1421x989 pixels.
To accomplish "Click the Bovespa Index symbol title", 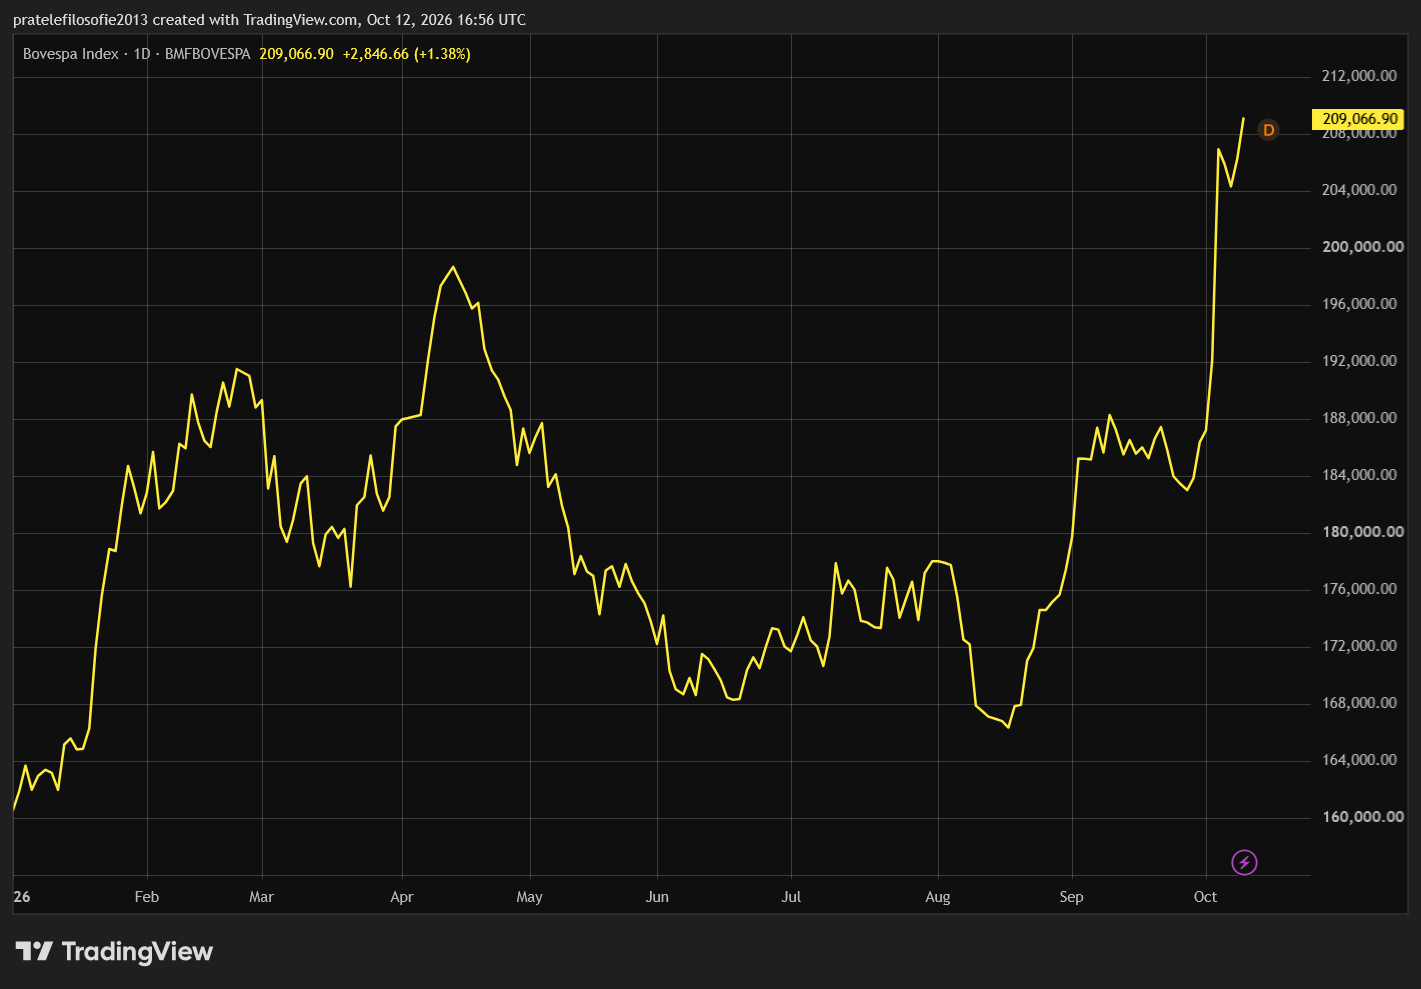I will [71, 54].
